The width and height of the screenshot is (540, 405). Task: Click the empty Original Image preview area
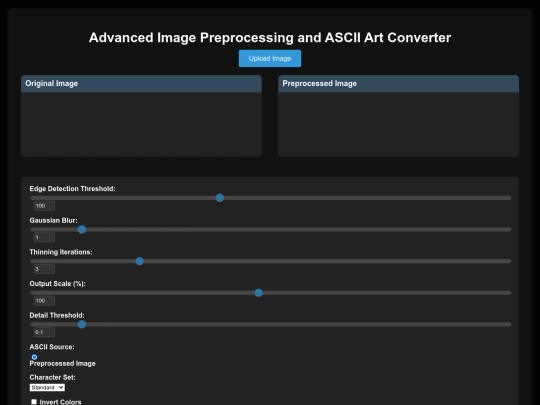[141, 124]
